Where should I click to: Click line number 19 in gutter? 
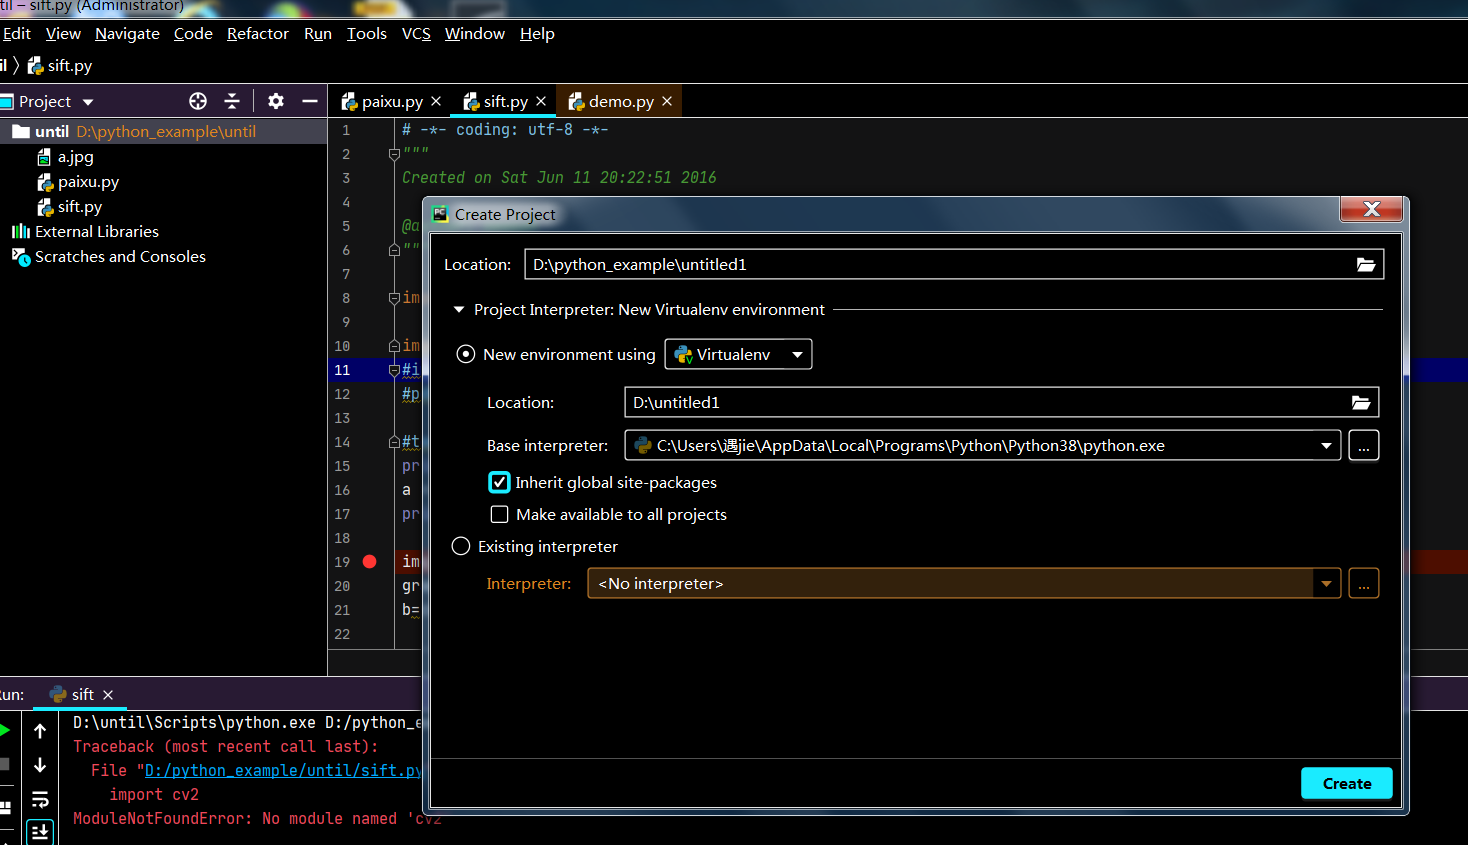tap(342, 562)
